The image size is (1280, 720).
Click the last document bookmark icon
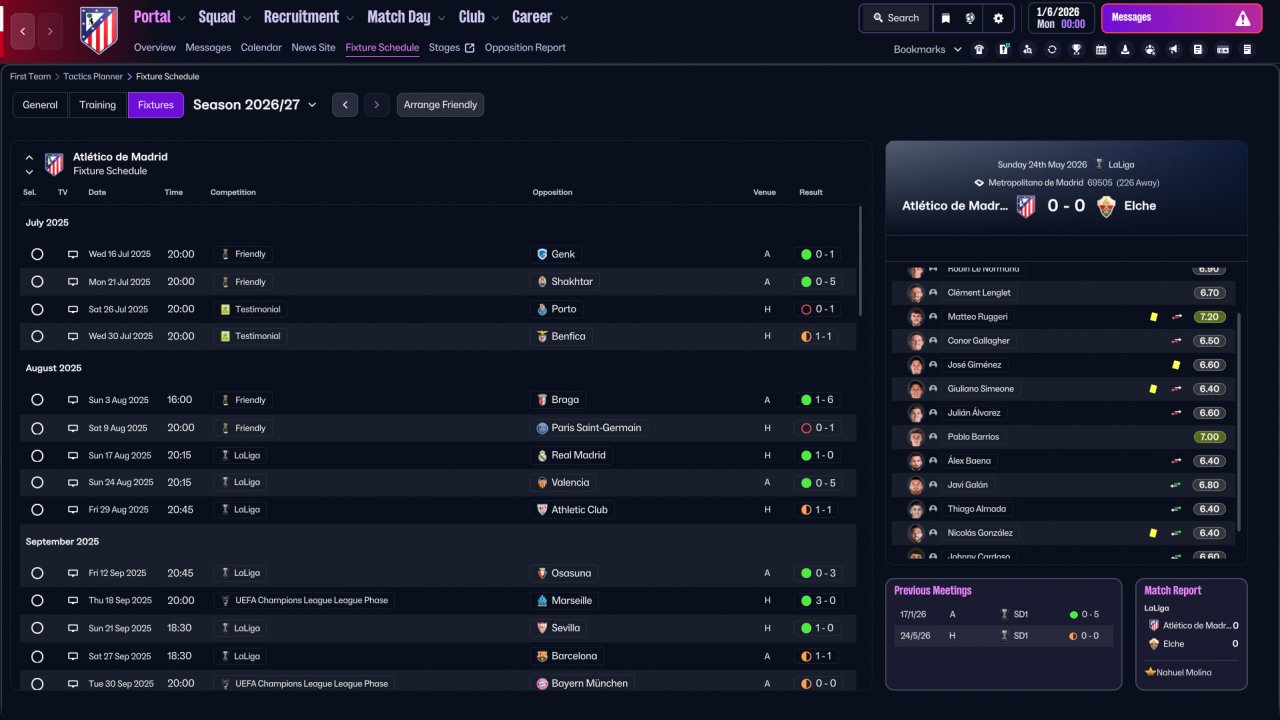click(x=1247, y=49)
